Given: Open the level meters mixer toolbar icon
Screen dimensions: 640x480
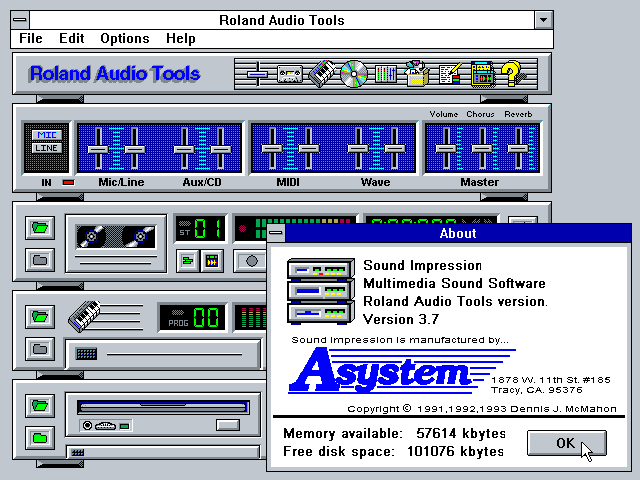Looking at the screenshot, I should 386,74.
